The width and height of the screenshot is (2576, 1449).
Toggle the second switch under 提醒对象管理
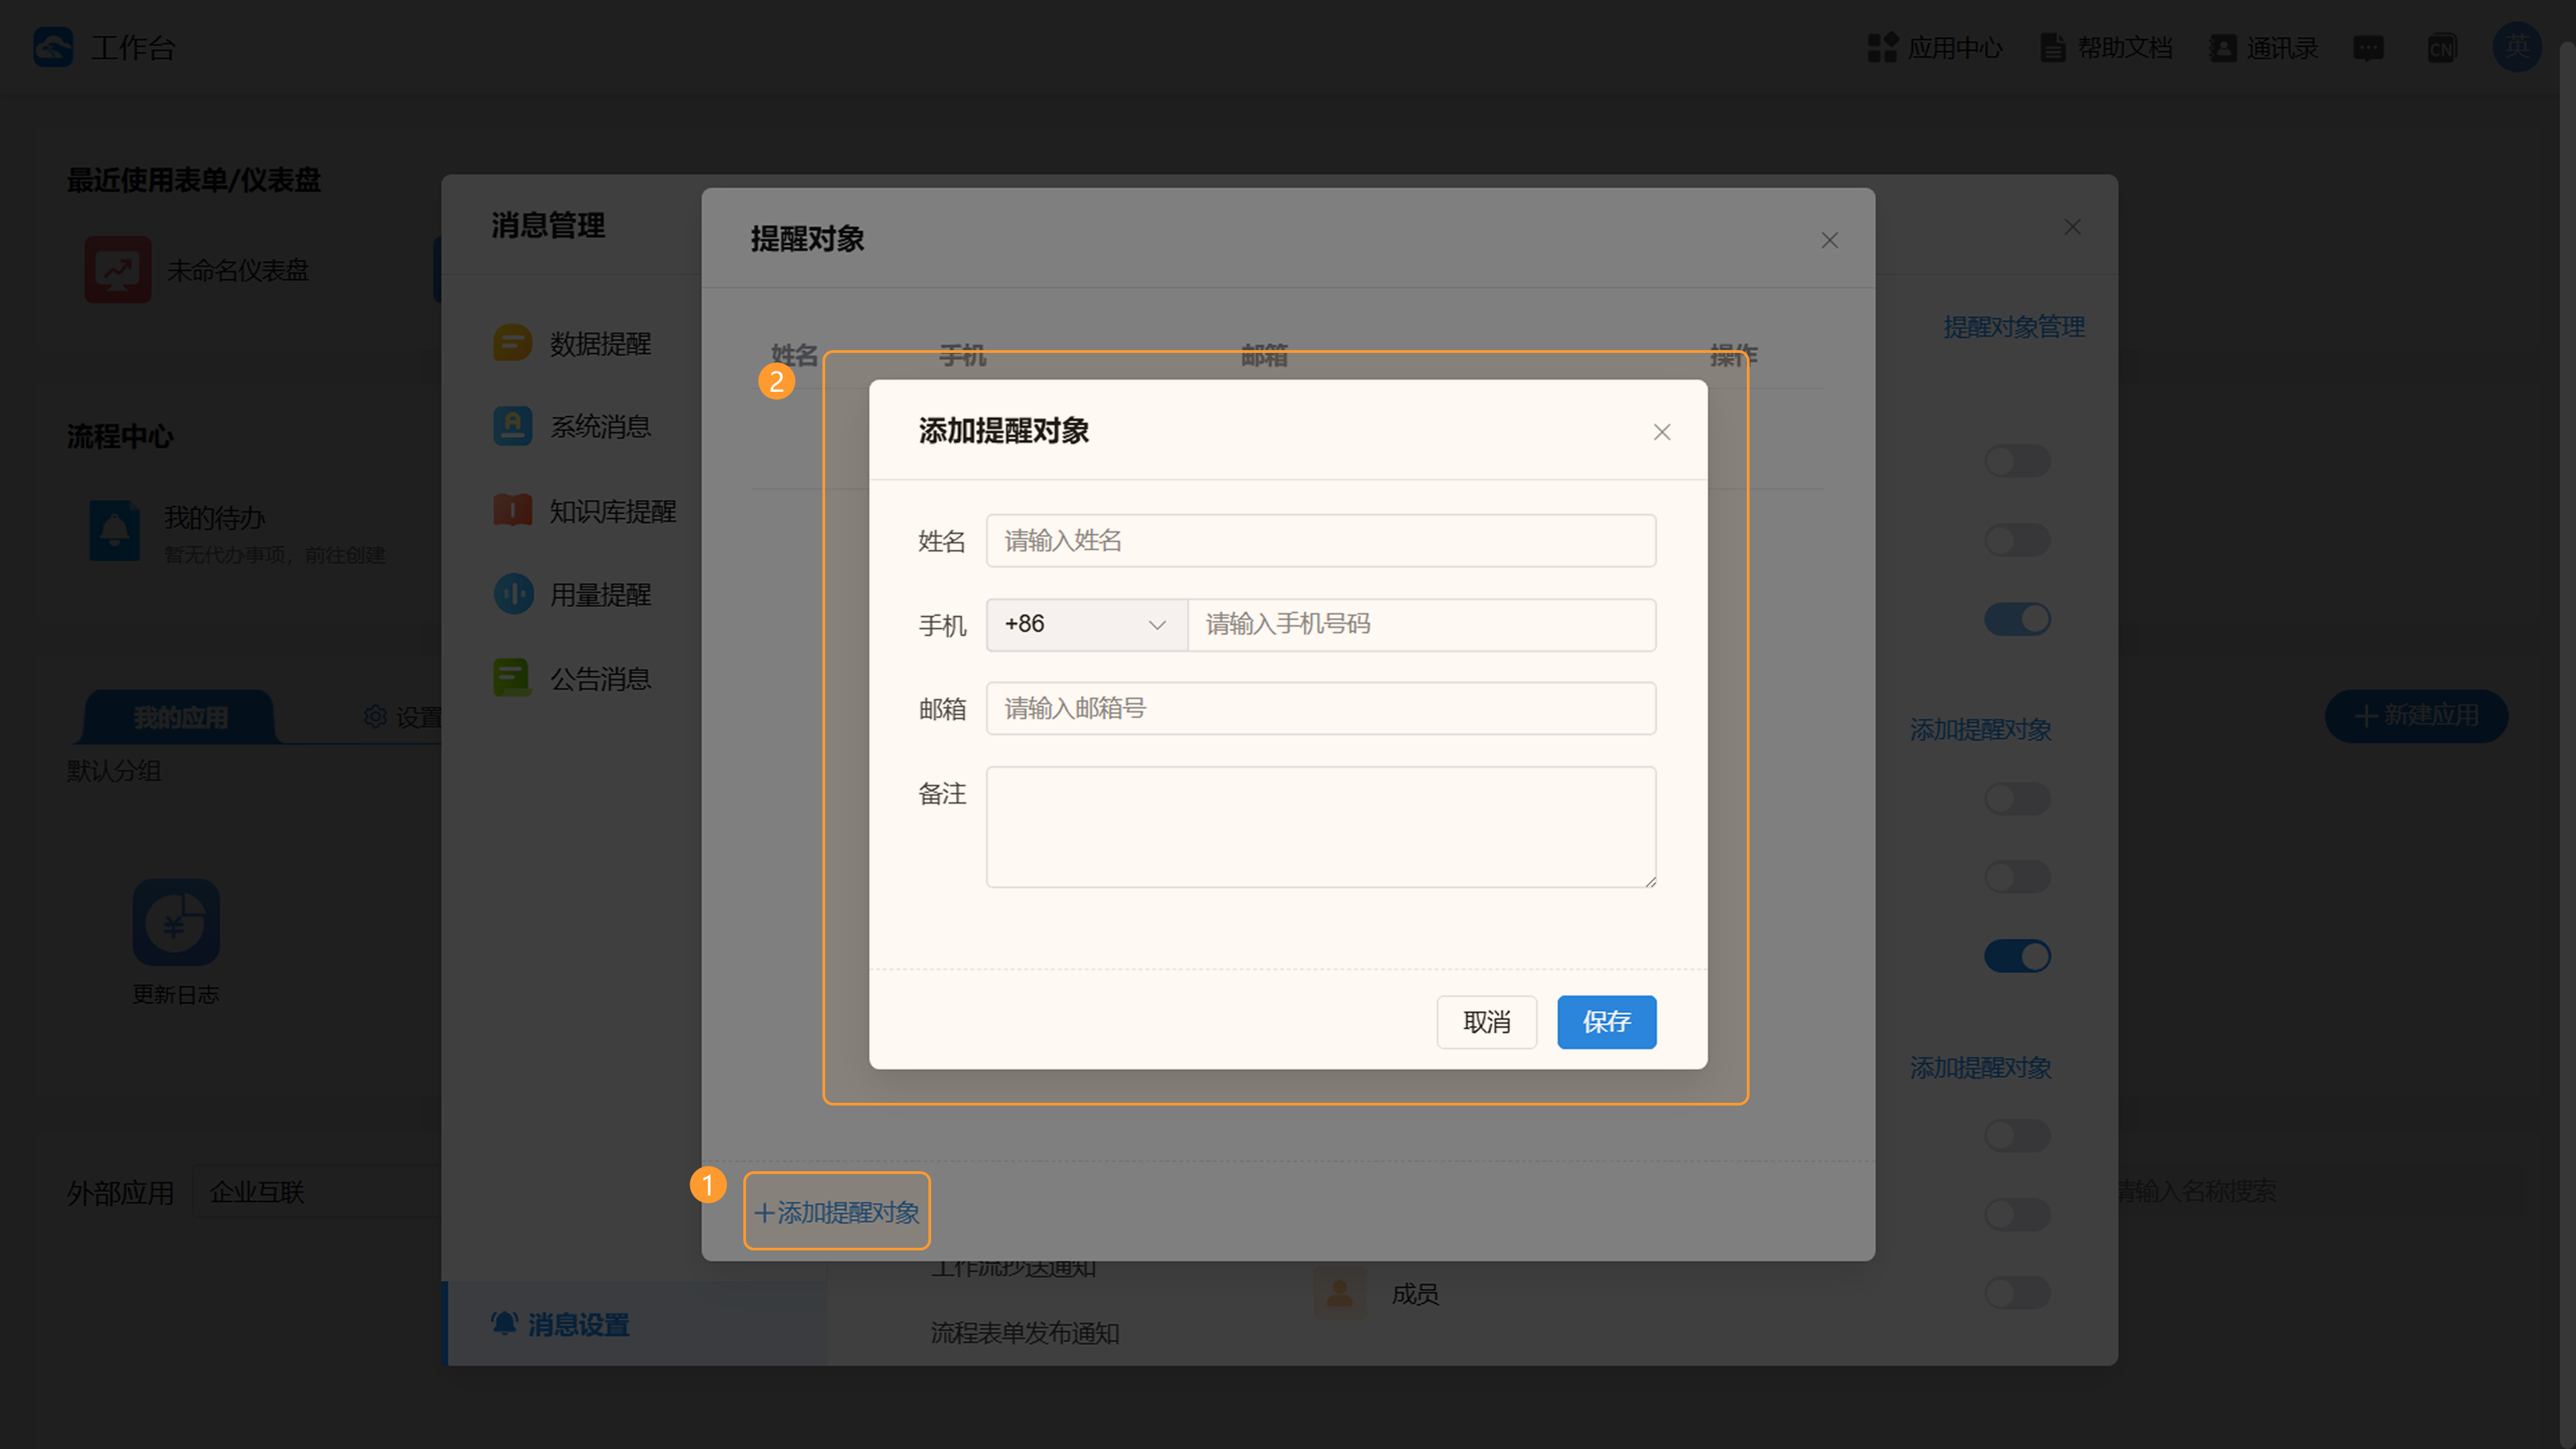[x=2018, y=540]
